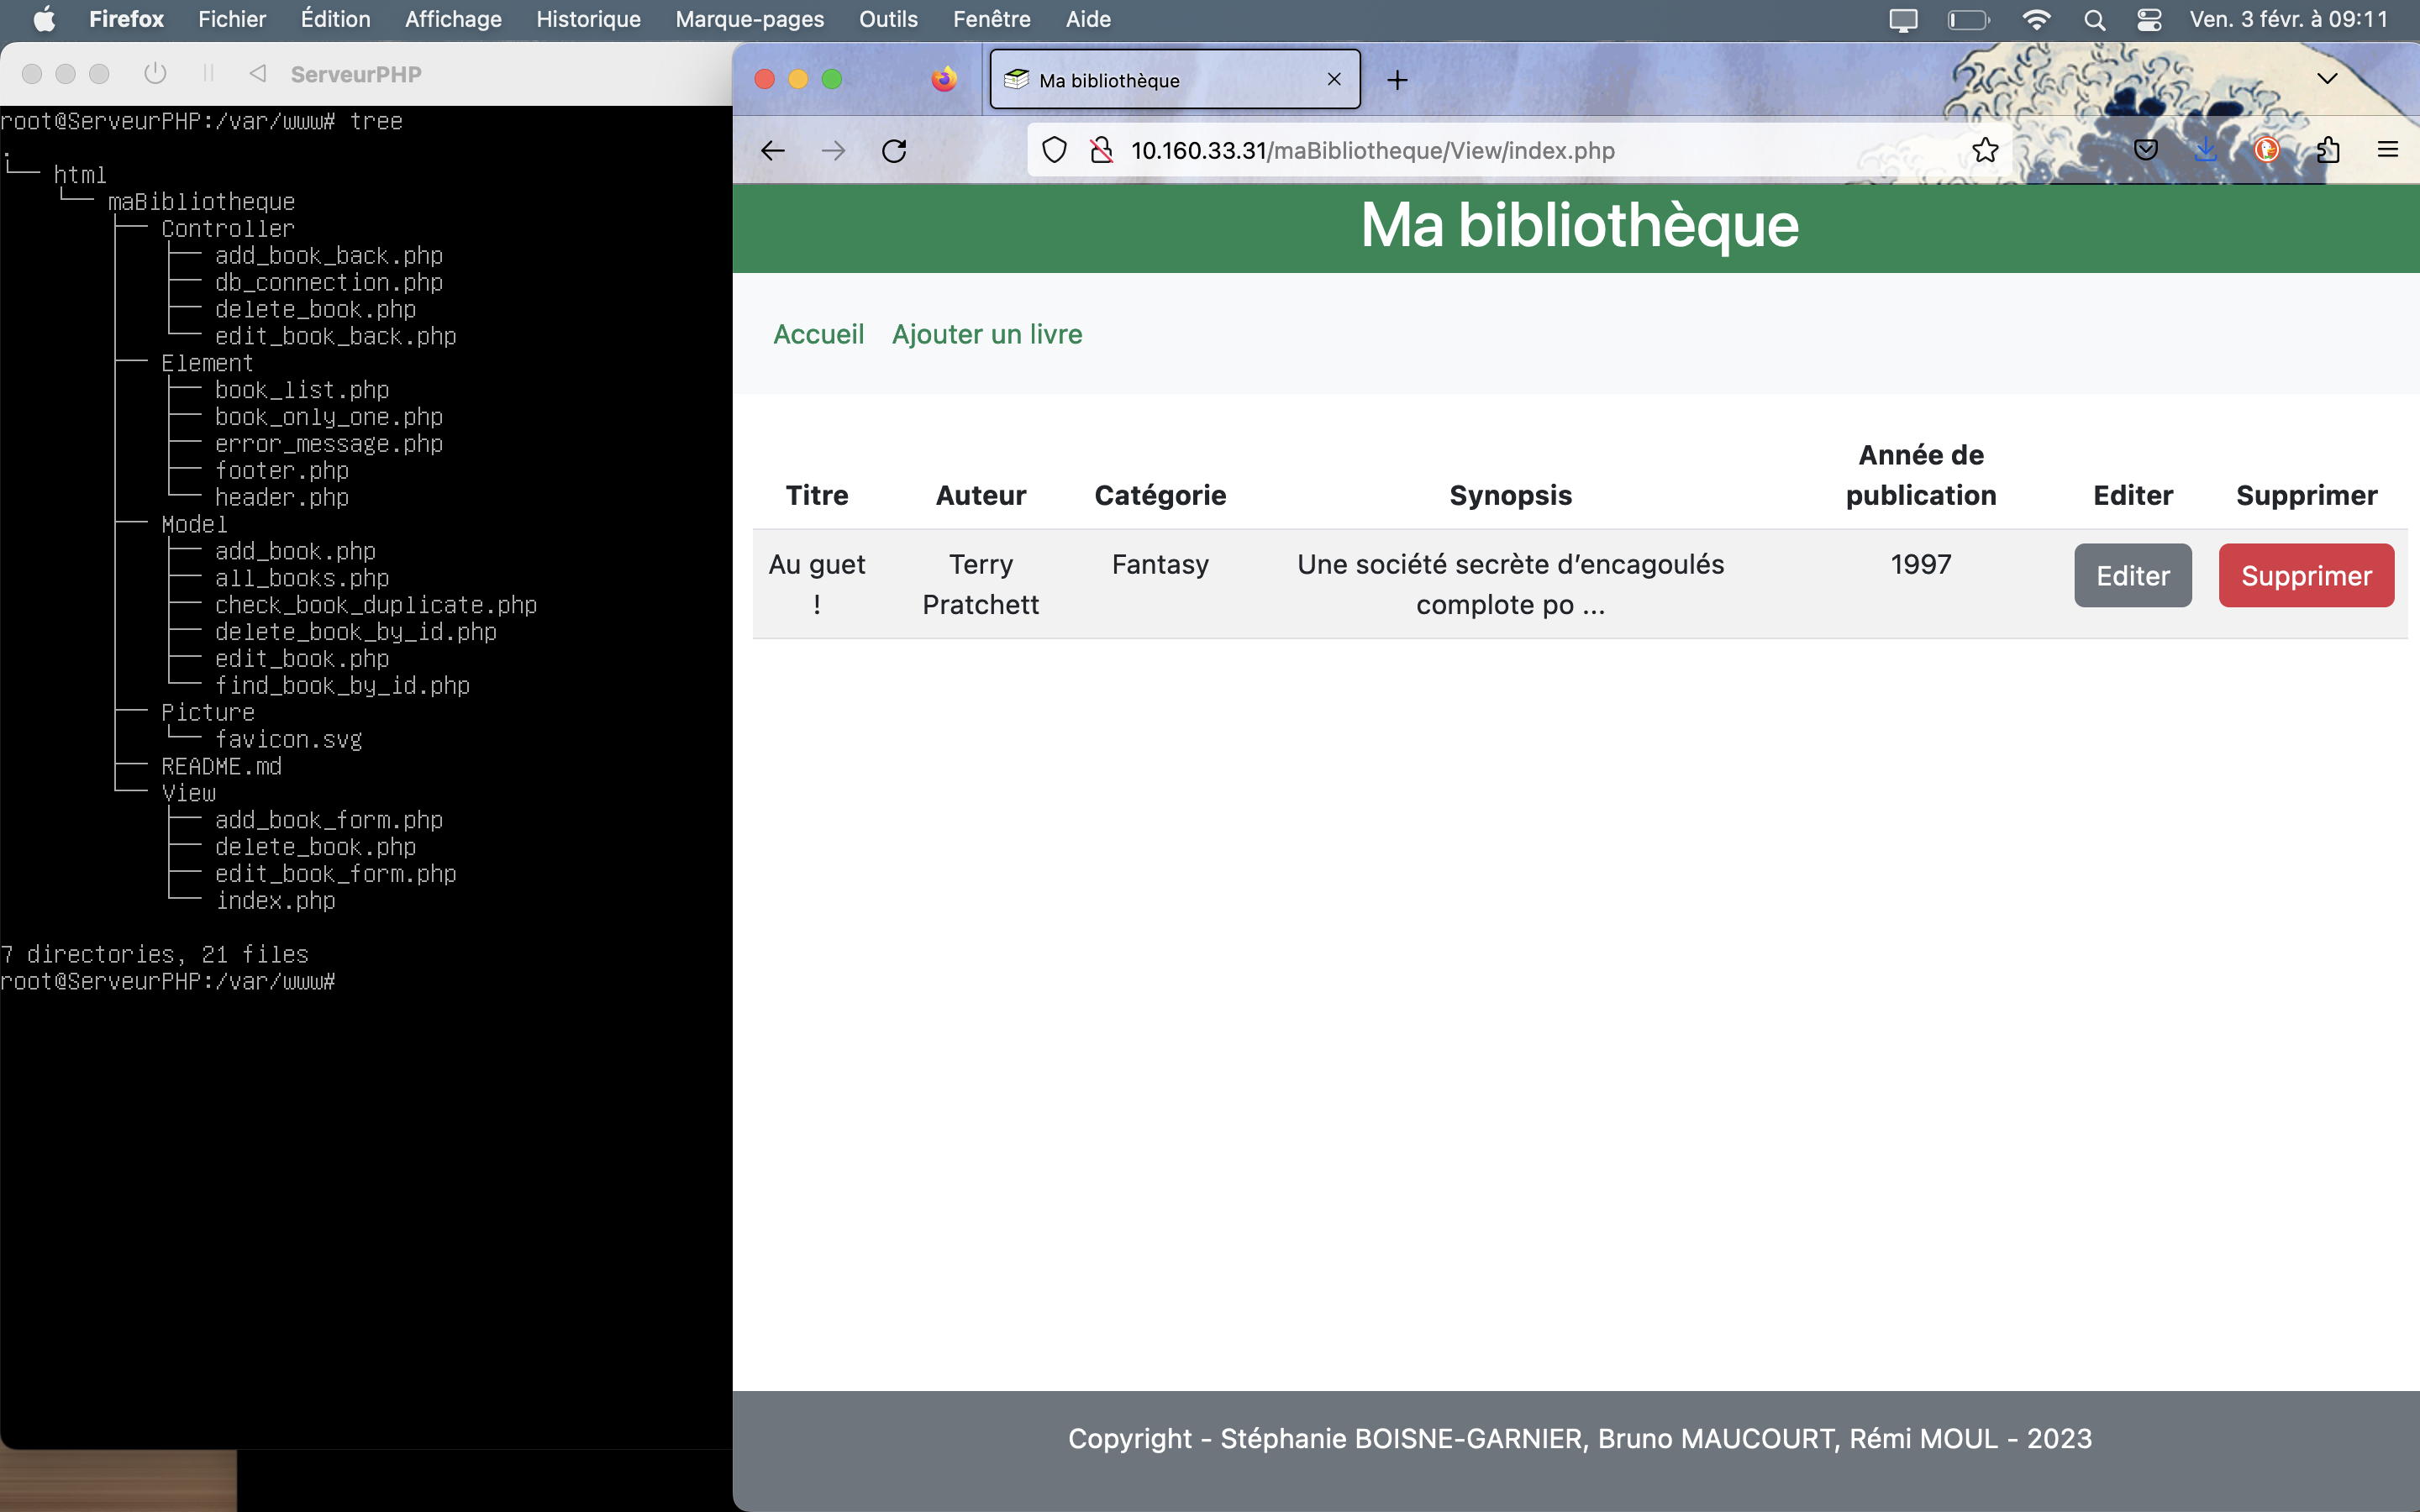
Task: Click the back navigation arrow
Action: 773,151
